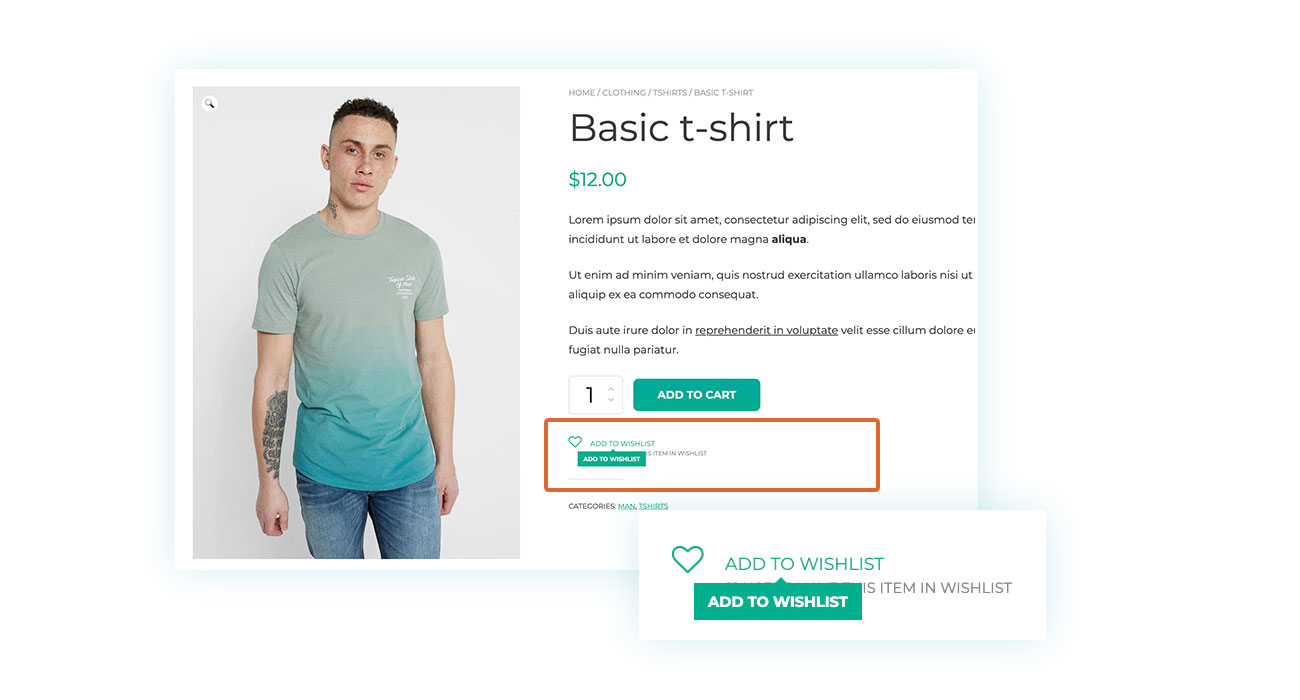Increase quantity with the up arrow
Viewport: 1300px width, 700px height.
point(611,388)
